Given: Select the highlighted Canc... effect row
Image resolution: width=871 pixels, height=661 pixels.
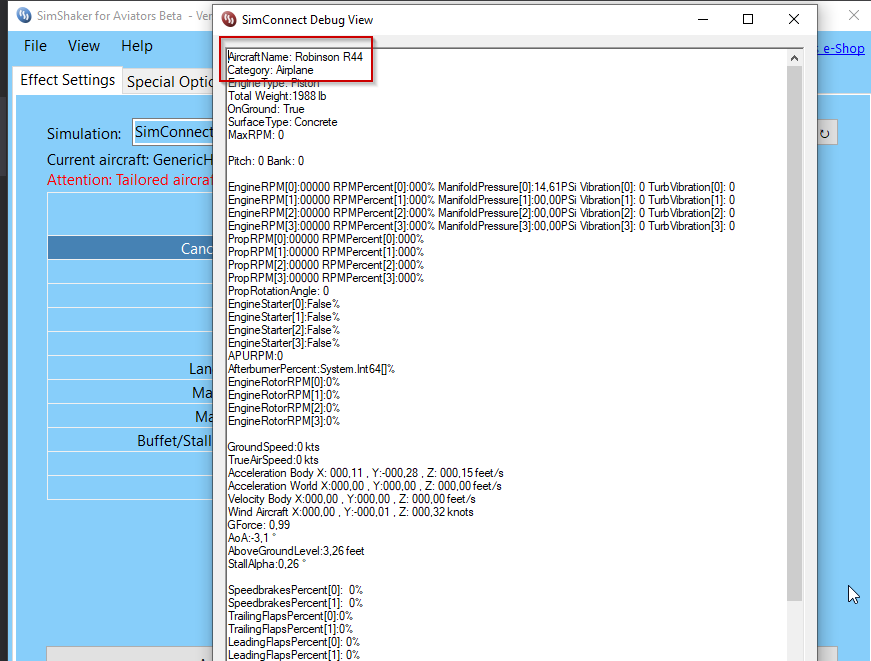Looking at the screenshot, I should click(131, 248).
